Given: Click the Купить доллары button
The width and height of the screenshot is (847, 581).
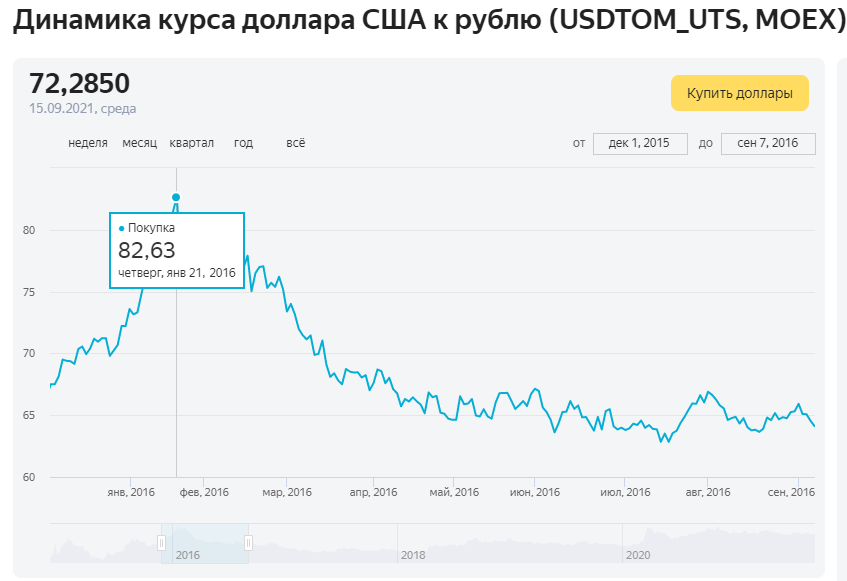Looking at the screenshot, I should point(740,93).
